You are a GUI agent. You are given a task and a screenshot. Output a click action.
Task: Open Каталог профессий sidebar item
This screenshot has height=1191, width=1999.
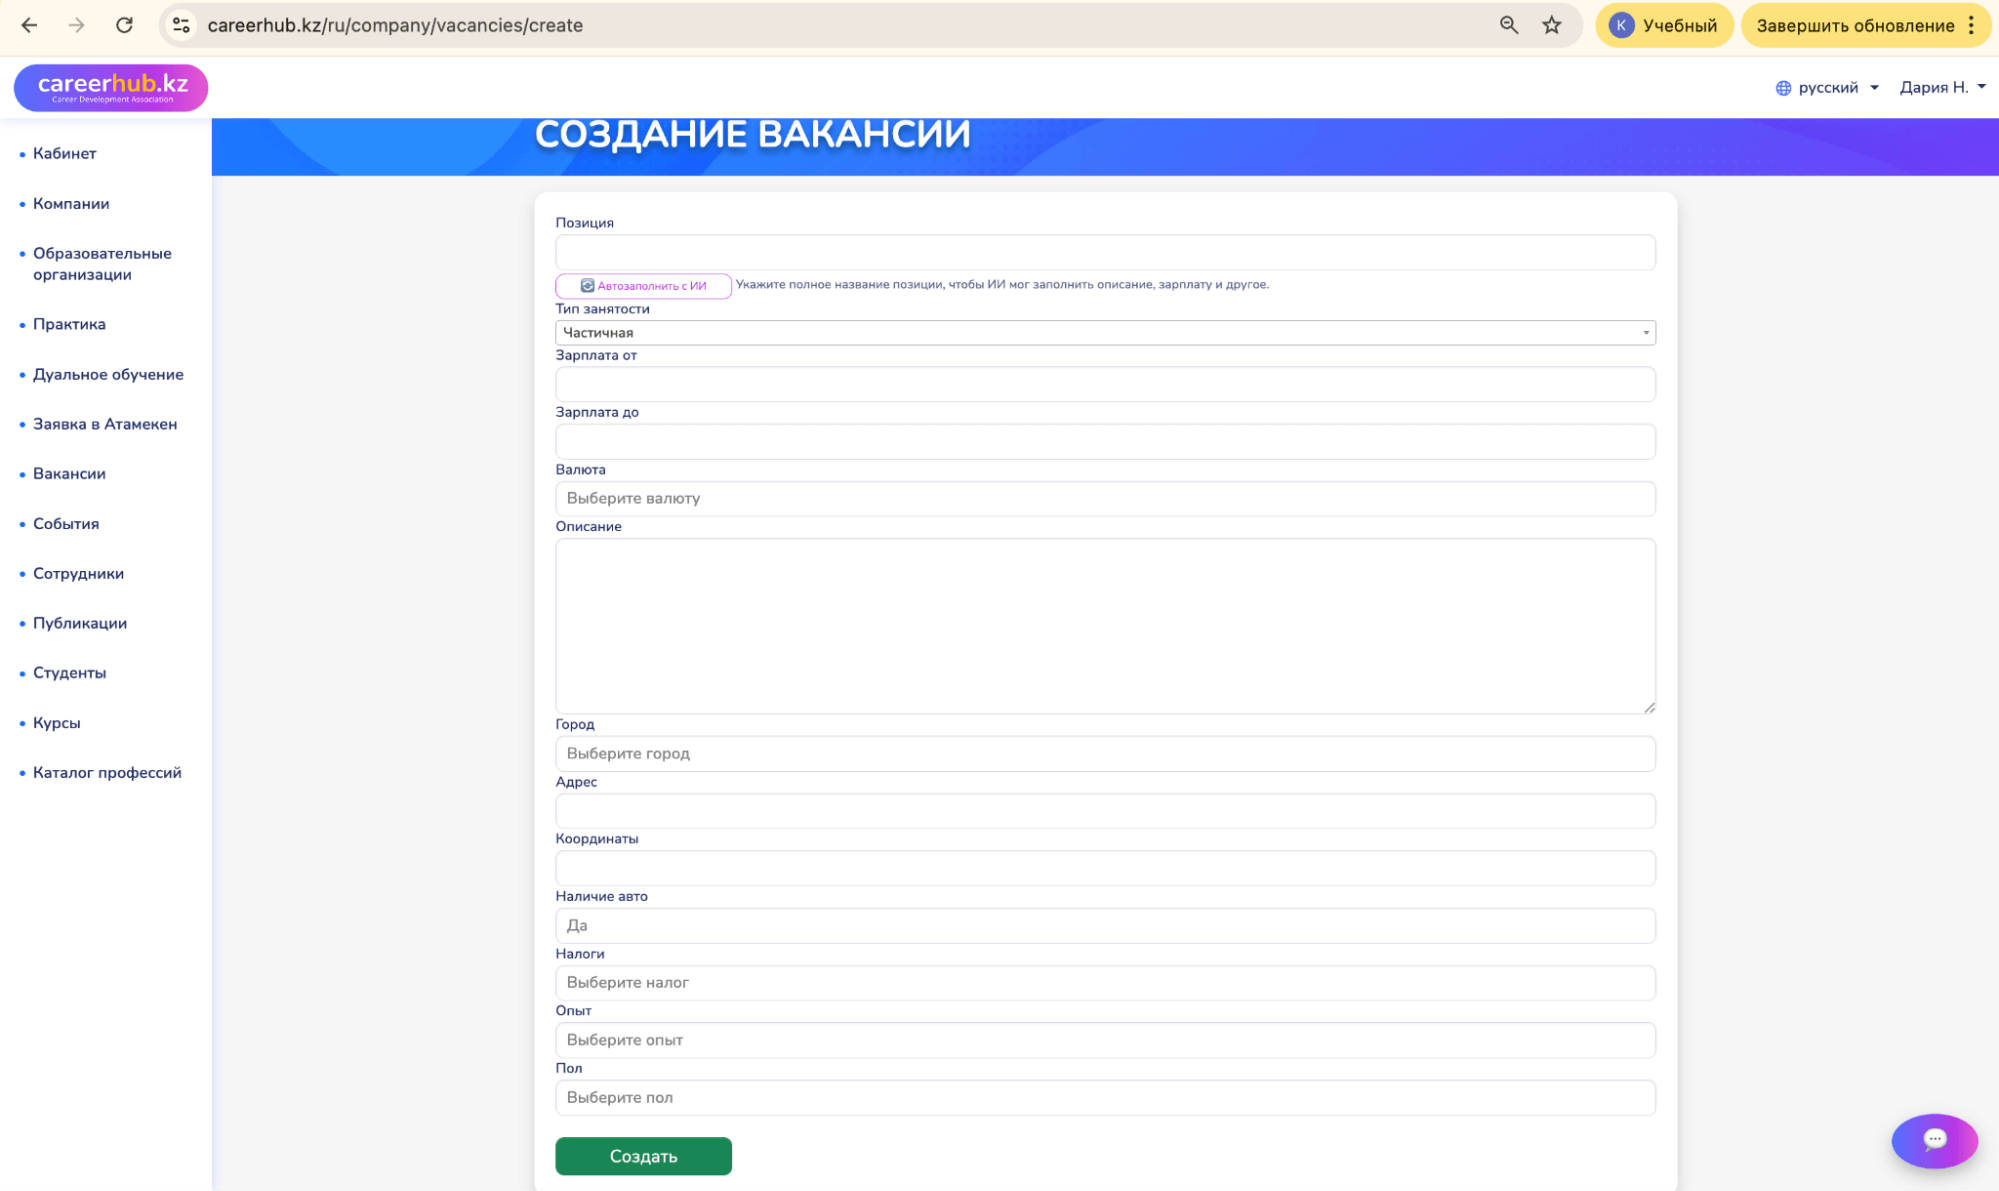(x=107, y=772)
